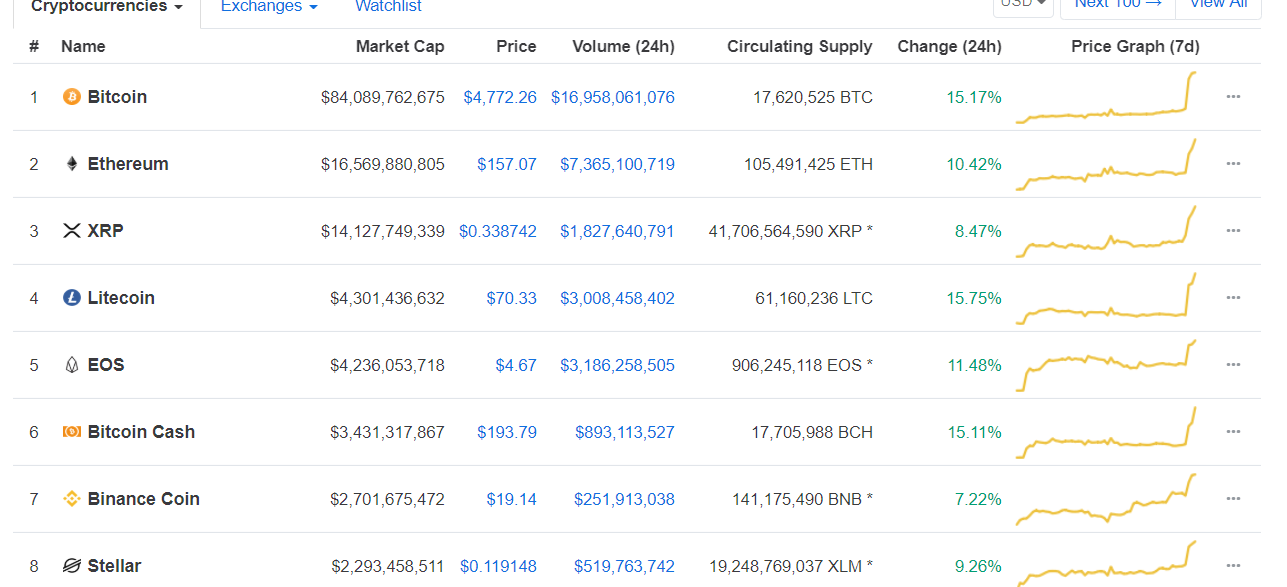This screenshot has height=587, width=1287.
Task: Open the USD currency selector
Action: tap(1023, 5)
